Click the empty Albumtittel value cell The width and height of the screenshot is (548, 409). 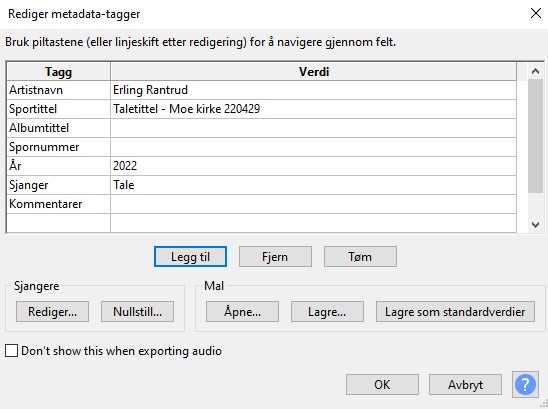pyautogui.click(x=313, y=128)
